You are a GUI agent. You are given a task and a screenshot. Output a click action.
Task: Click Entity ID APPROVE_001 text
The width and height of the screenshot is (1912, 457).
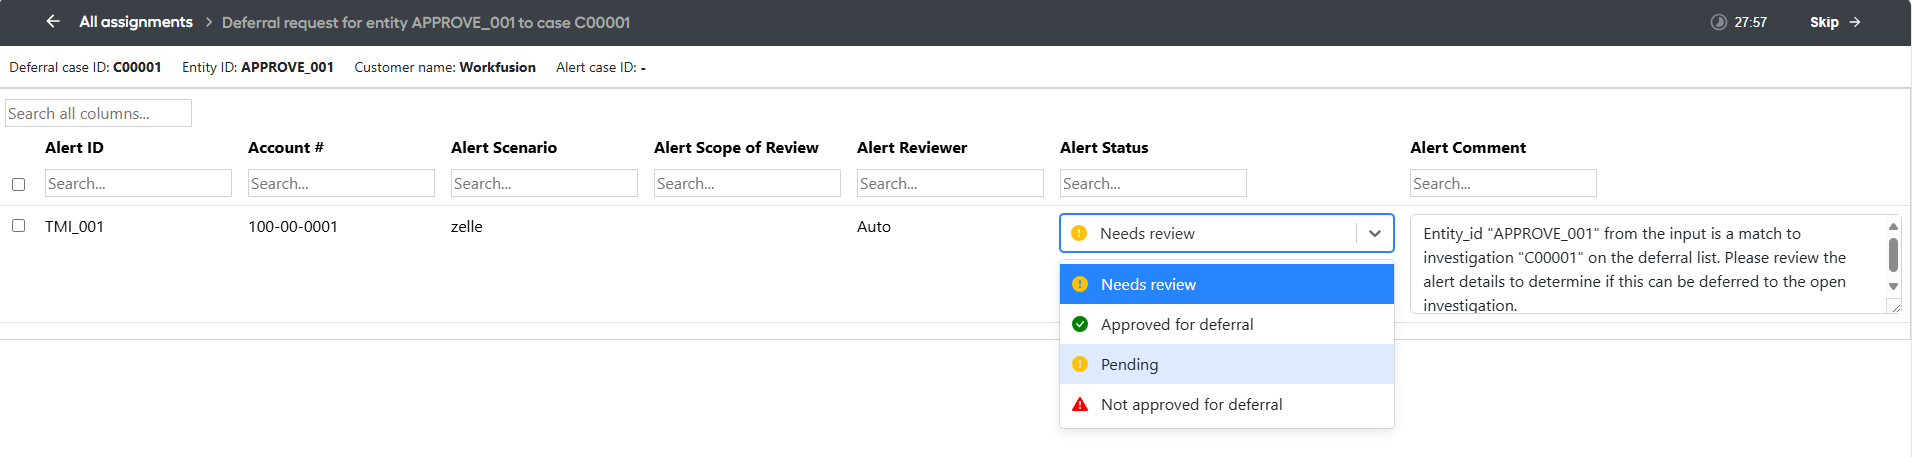point(258,67)
